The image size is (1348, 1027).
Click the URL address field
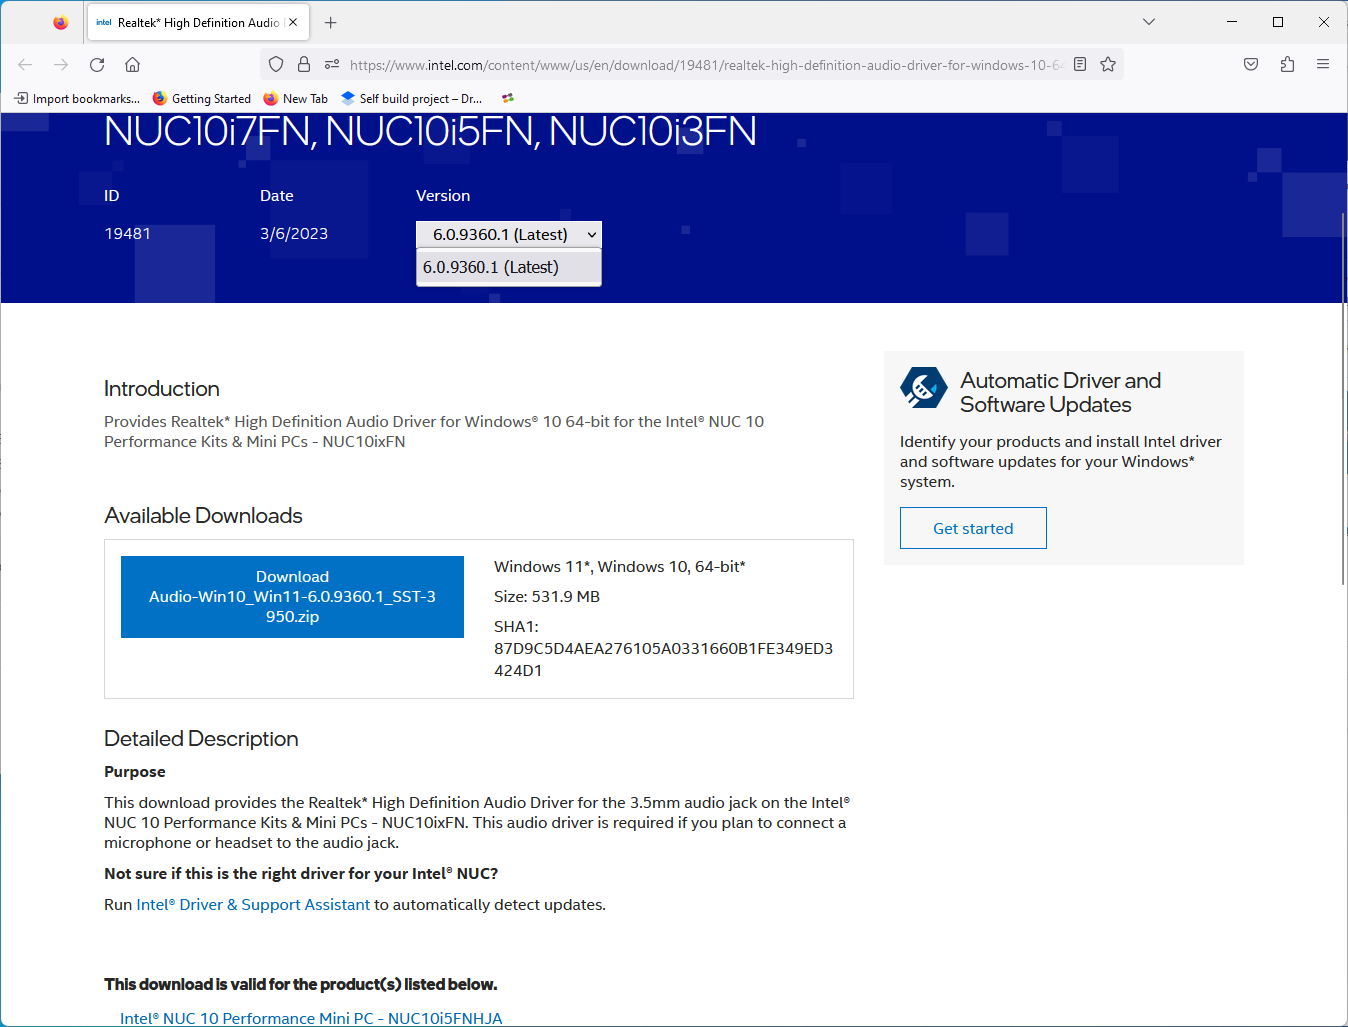click(x=700, y=65)
